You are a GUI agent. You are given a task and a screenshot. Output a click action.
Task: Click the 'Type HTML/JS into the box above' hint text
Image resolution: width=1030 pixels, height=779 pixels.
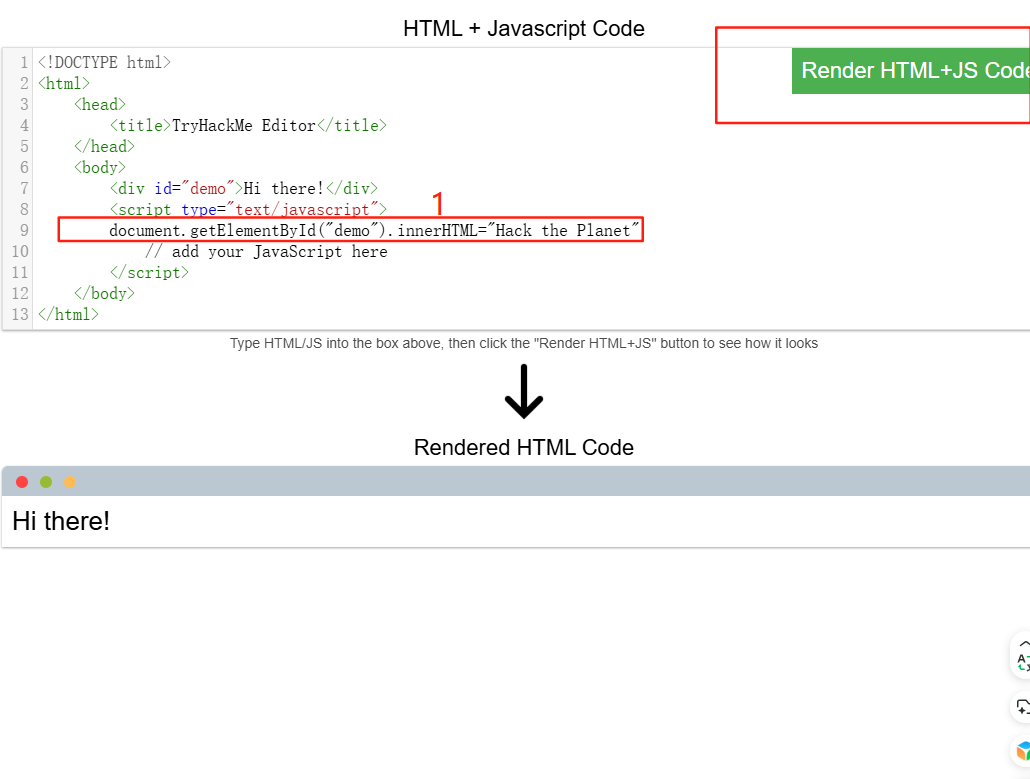pos(524,344)
